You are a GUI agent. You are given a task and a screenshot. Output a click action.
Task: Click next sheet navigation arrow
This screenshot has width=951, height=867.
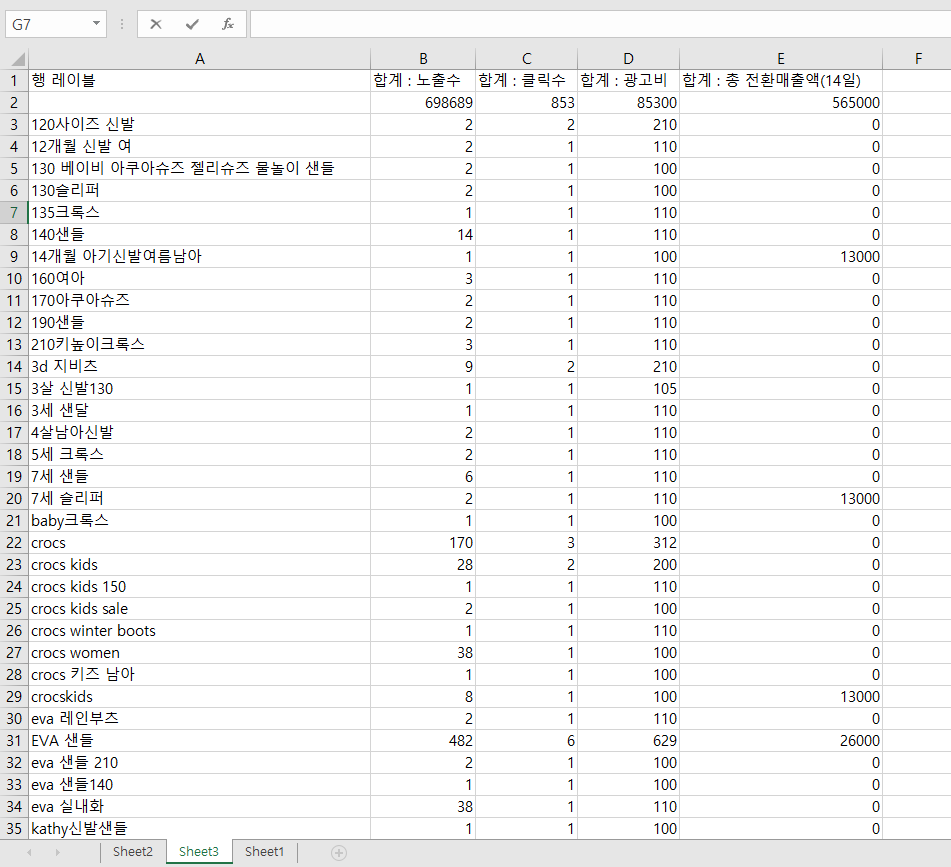click(58, 852)
